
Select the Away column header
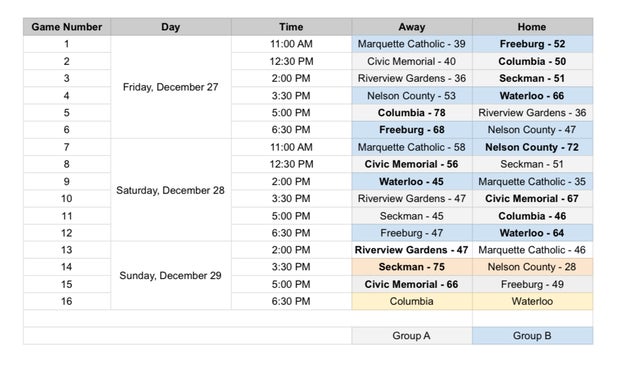click(x=412, y=27)
